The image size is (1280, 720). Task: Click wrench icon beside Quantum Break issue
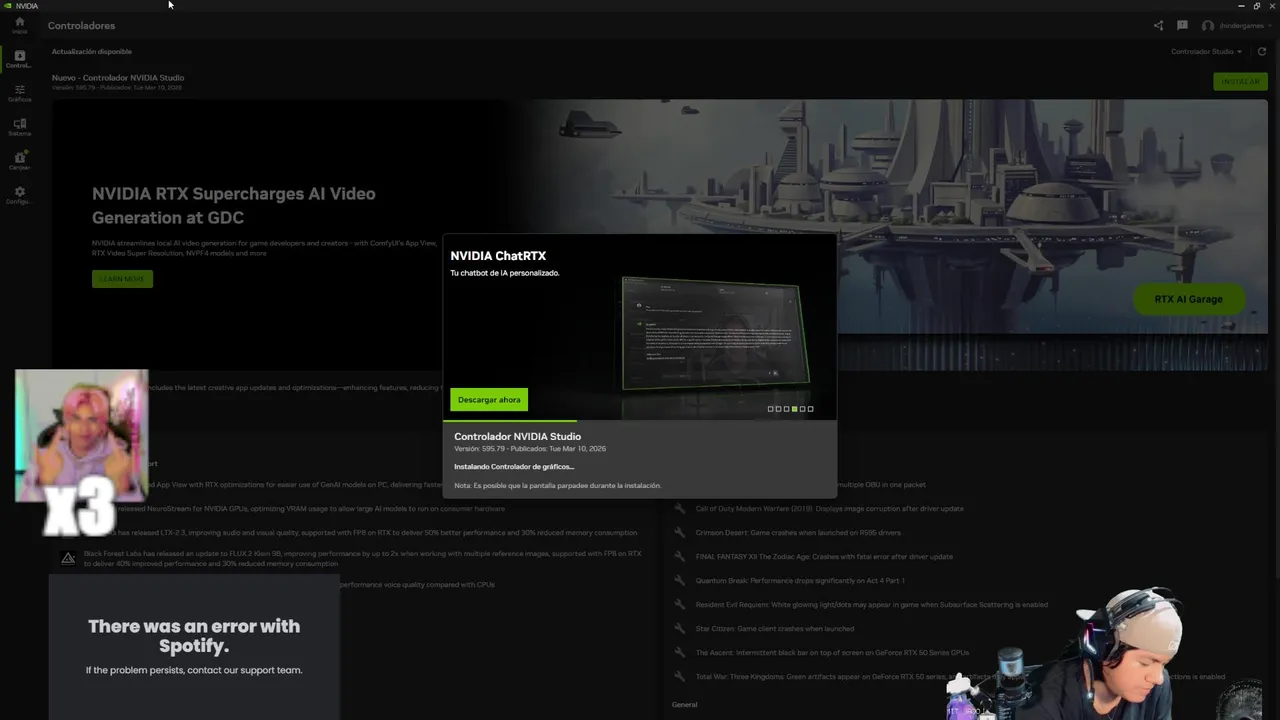(680, 580)
